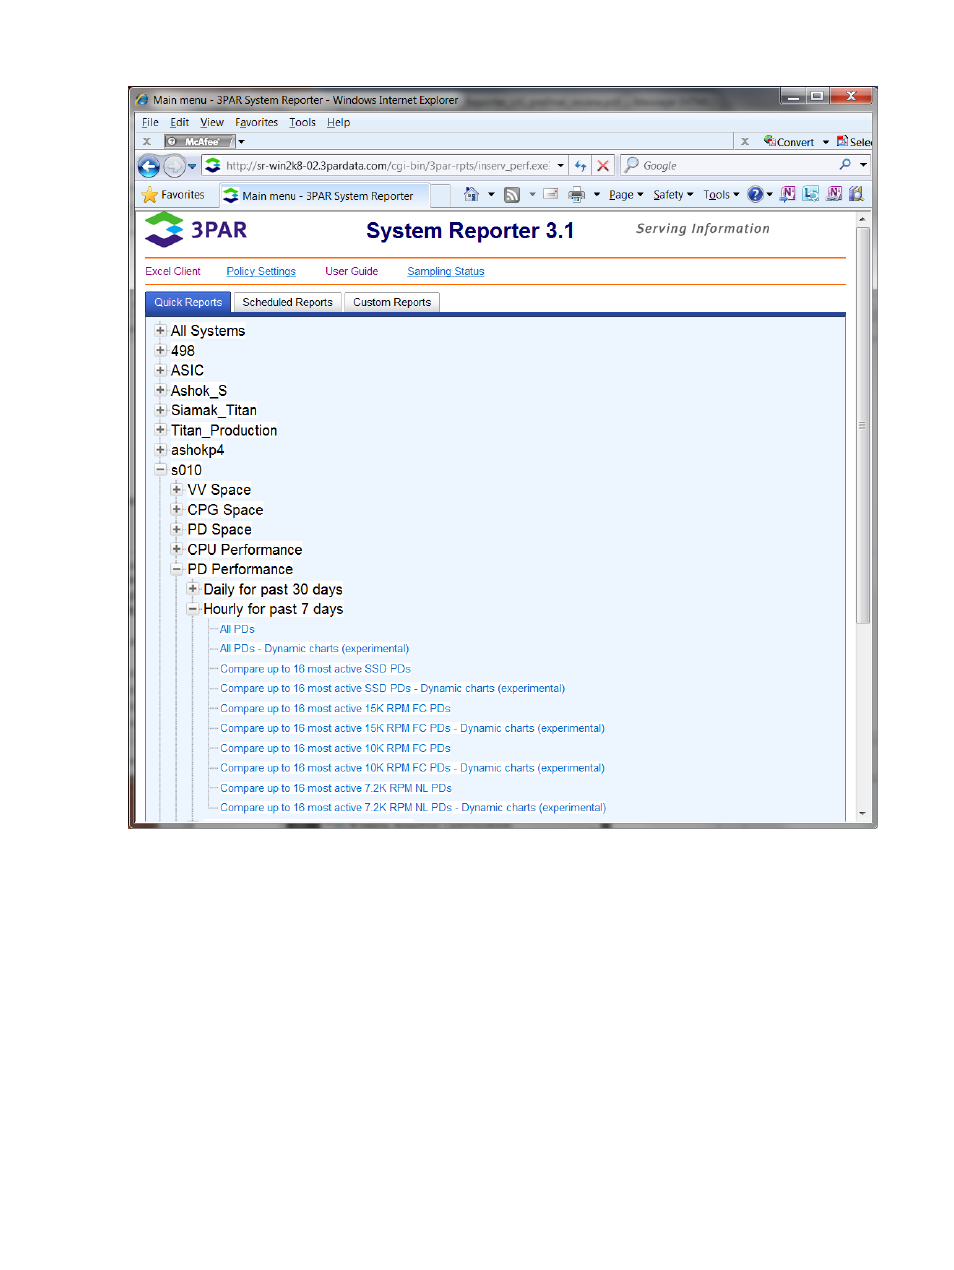954x1270 pixels.
Task: Open the Help question-mark icon
Action: pos(755,195)
